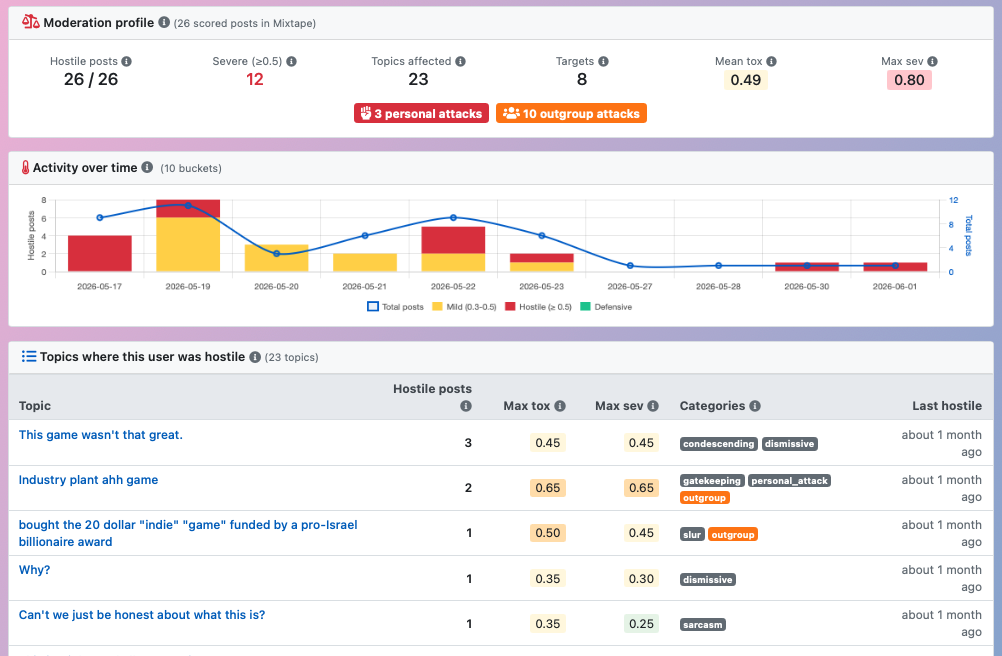Image resolution: width=1002 pixels, height=656 pixels.
Task: Click outgroup tag in Industry plant row
Action: (704, 498)
